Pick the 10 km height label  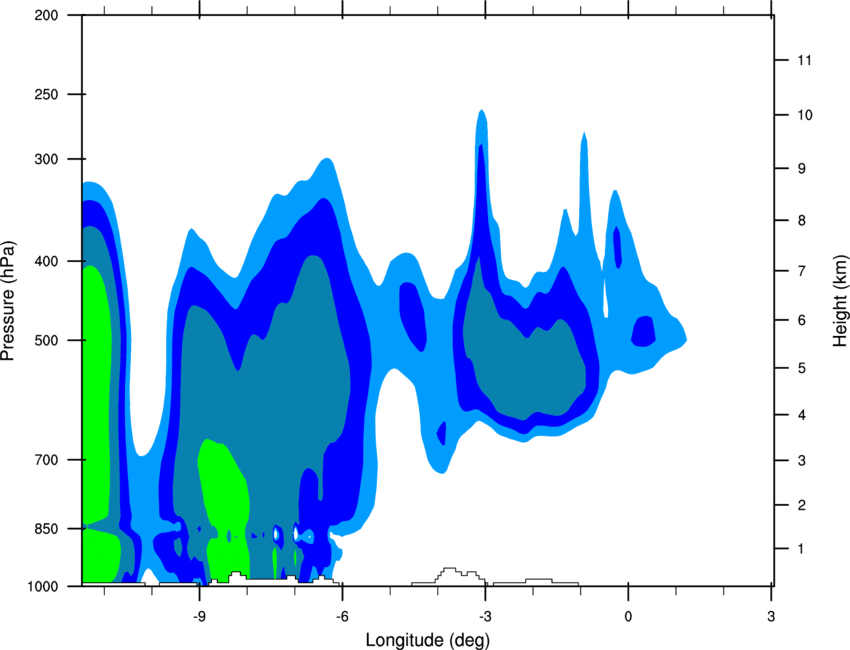click(805, 115)
